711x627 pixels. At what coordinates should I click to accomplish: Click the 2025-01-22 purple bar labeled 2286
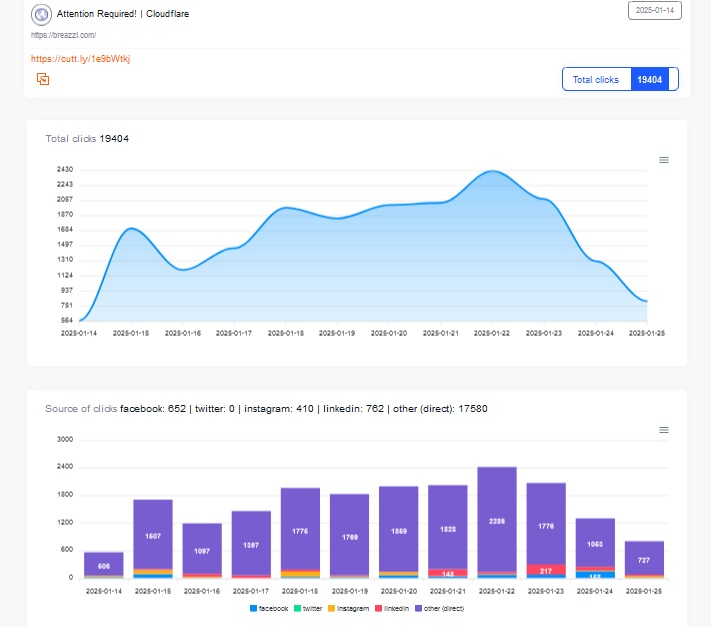coord(497,520)
